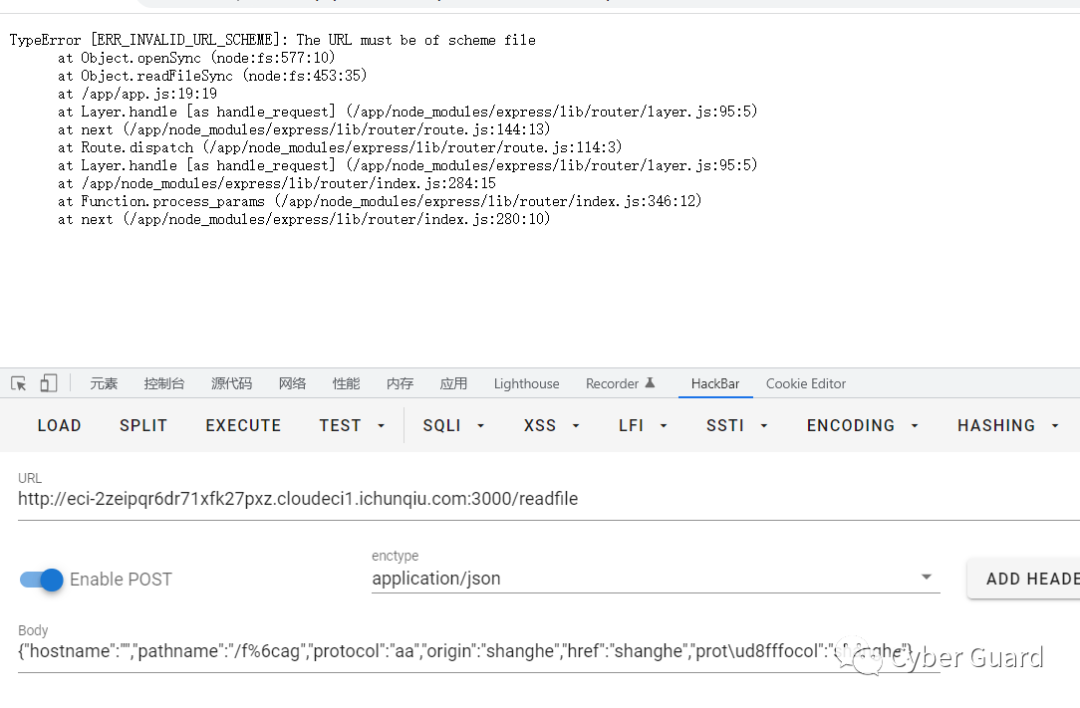
Task: Click the TypeError ERR_INVALID_URL_SCHEME line
Action: [273, 40]
